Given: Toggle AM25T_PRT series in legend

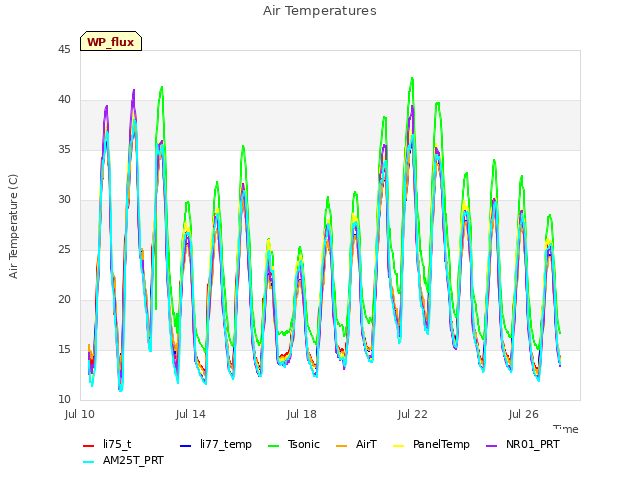Looking at the screenshot, I should 123,461.
